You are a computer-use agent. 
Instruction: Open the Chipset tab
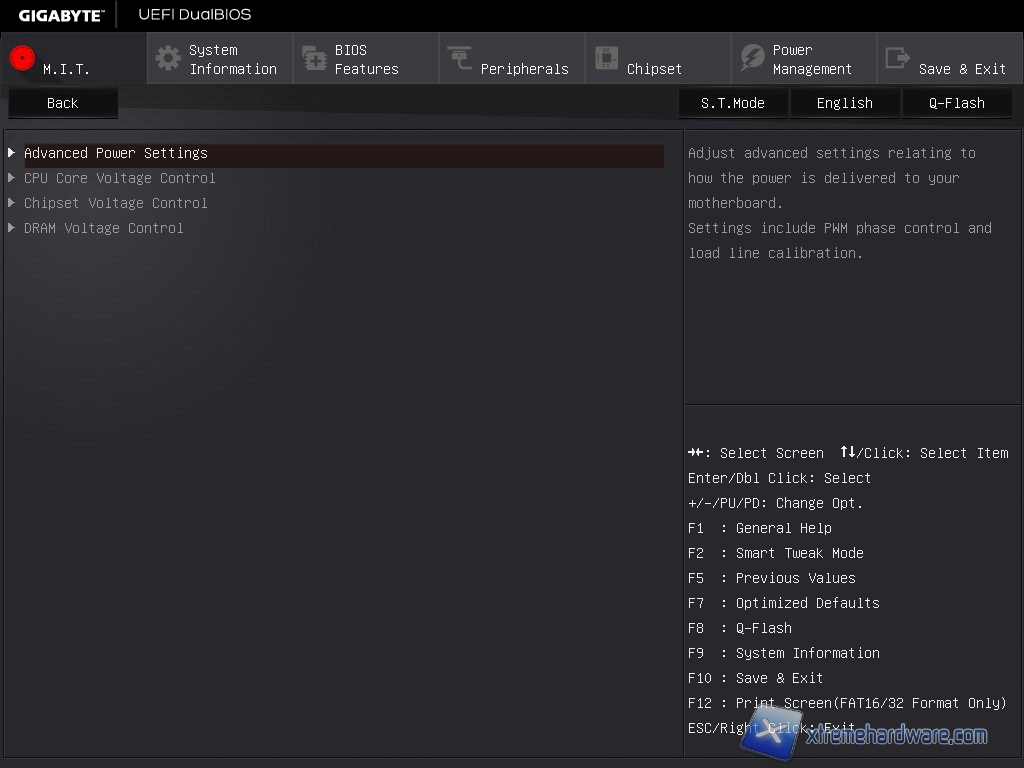(x=654, y=68)
